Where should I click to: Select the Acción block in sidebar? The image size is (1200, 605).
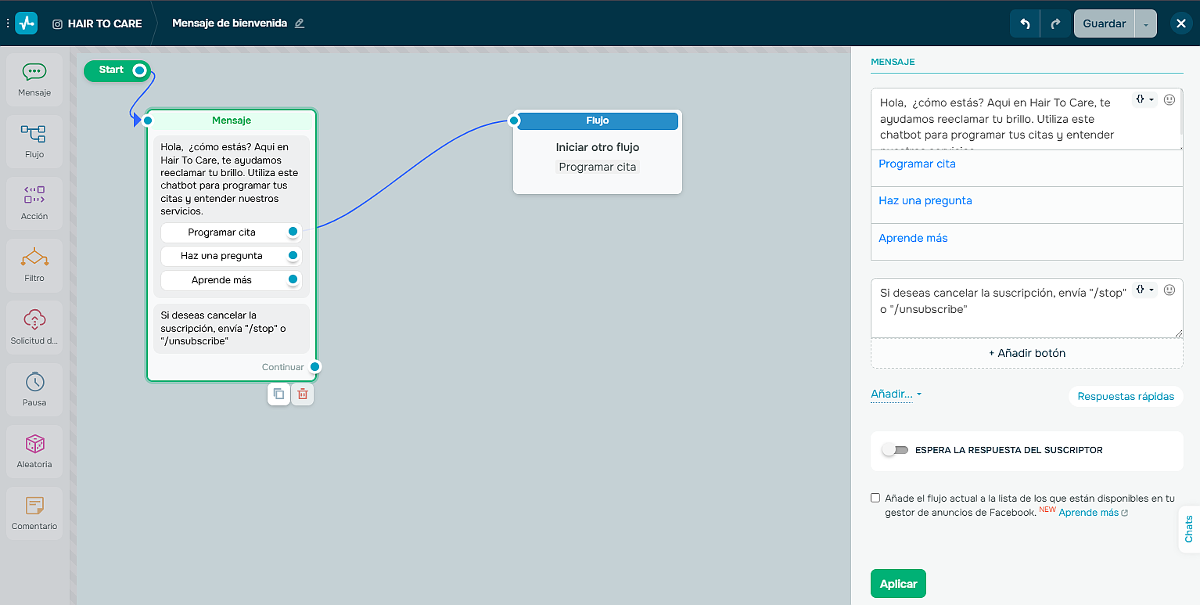pos(34,204)
